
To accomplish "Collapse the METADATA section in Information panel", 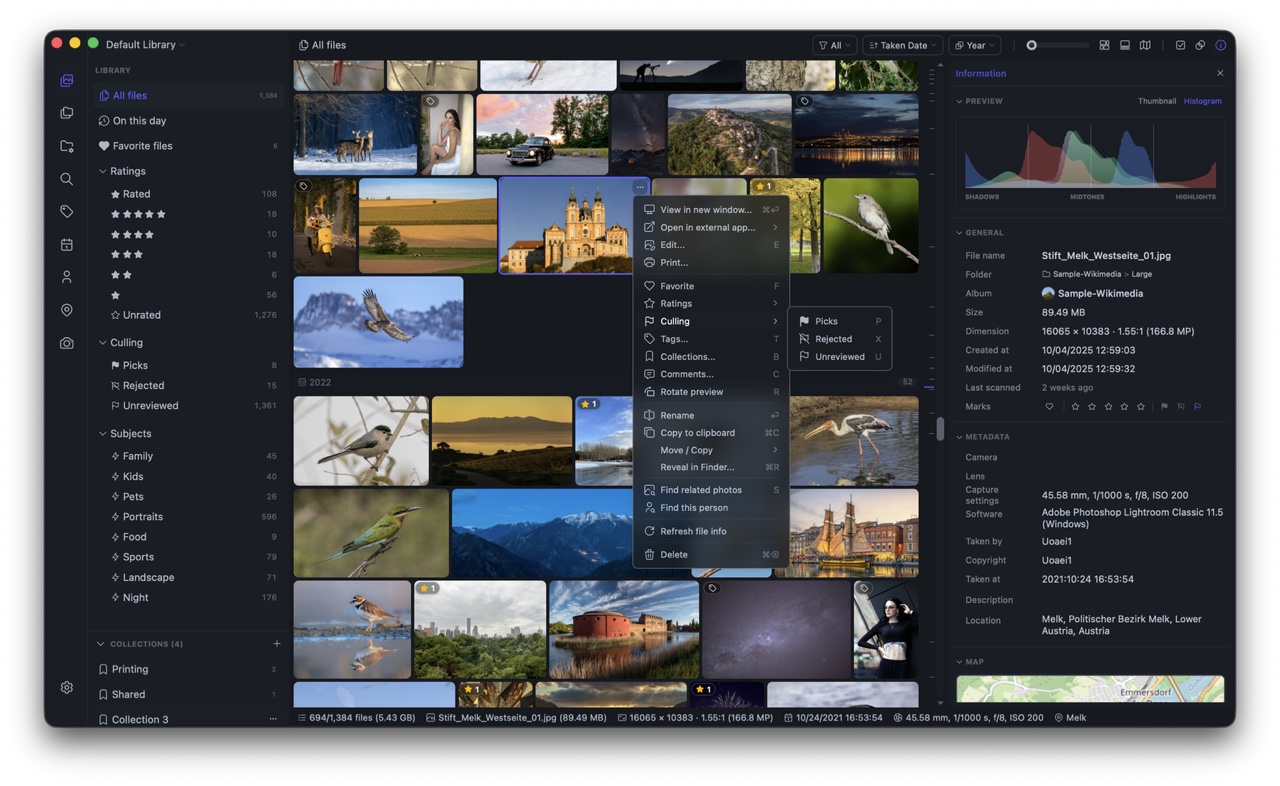I will coord(960,437).
